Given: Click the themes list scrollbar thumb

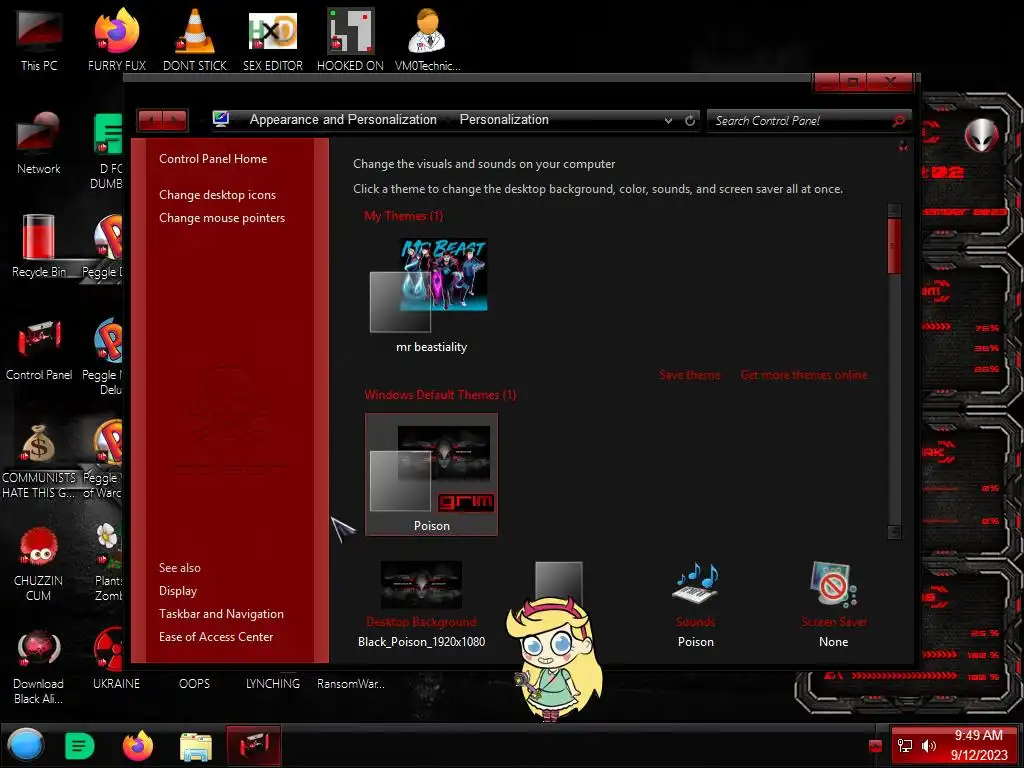Looking at the screenshot, I should click(894, 246).
